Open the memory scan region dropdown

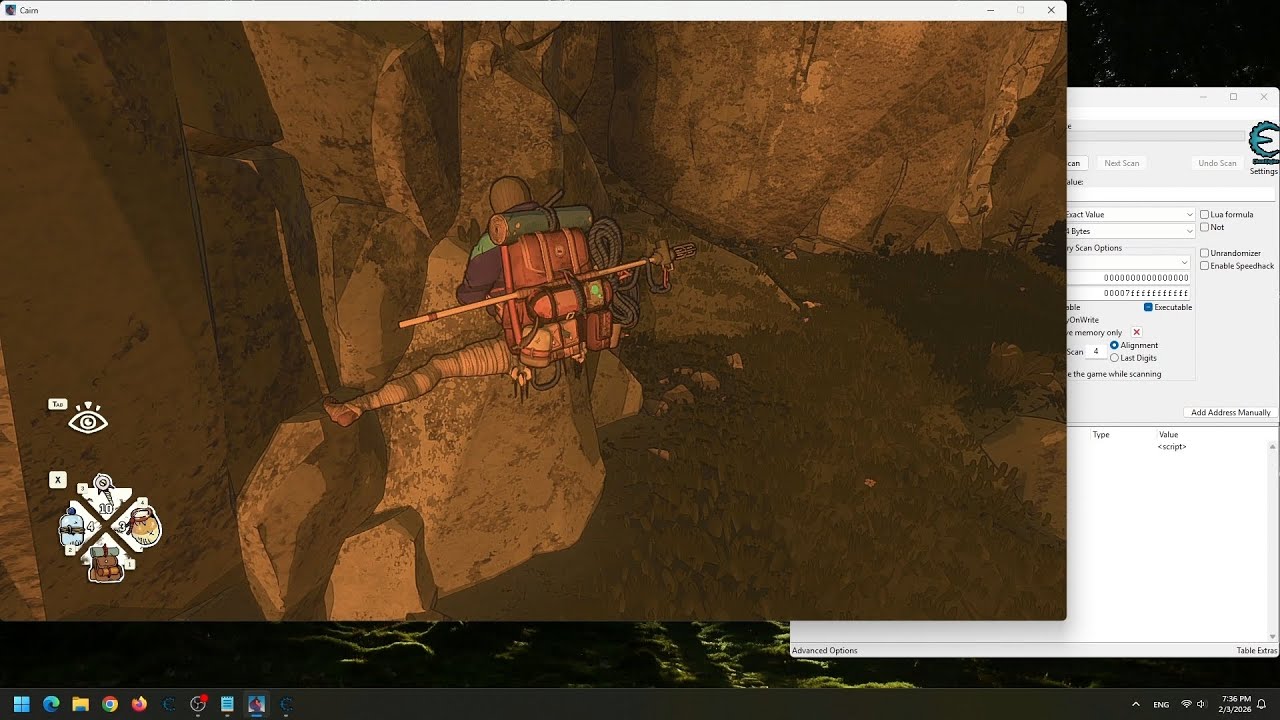click(x=1130, y=262)
